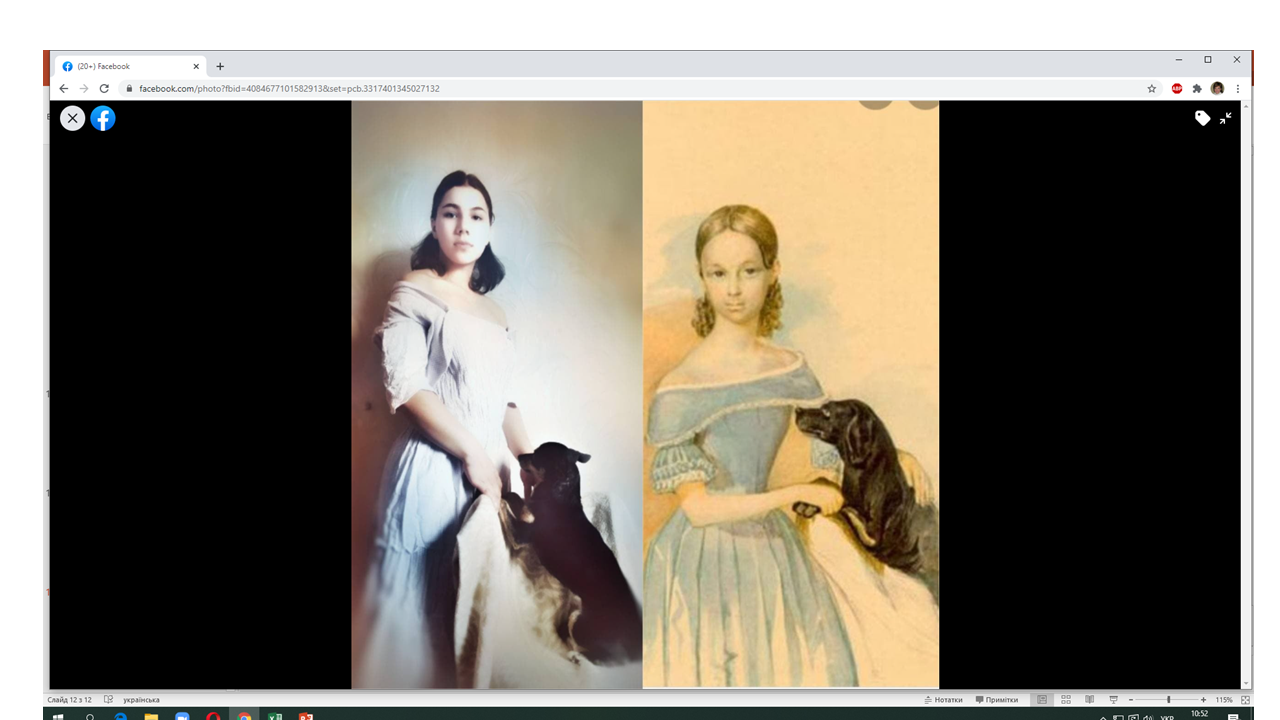Reload the page in Chrome

click(104, 88)
